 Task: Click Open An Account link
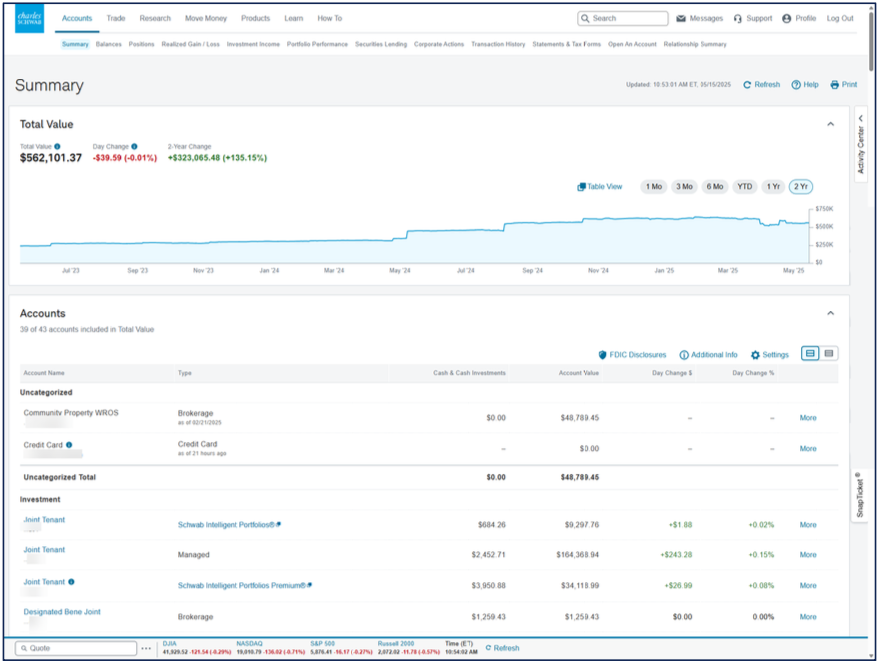(632, 44)
